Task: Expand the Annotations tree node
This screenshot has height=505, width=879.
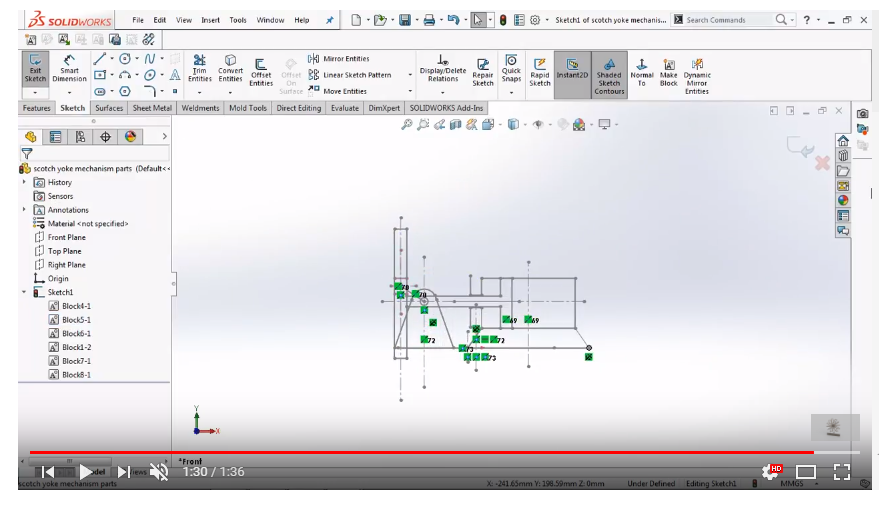Action: [x=25, y=210]
